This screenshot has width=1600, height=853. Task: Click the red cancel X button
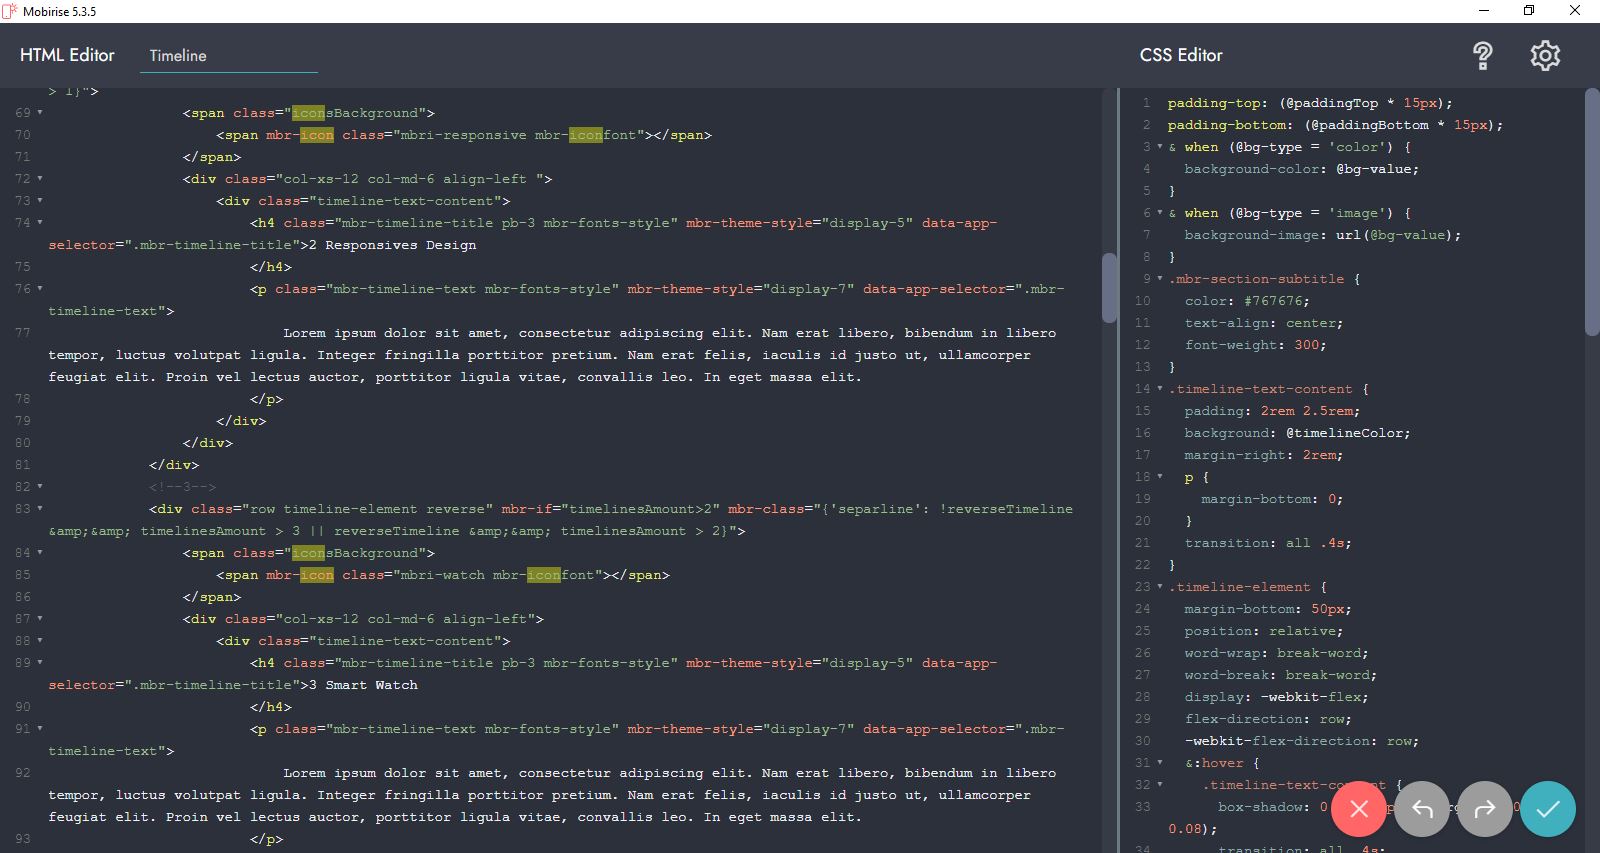click(x=1358, y=809)
